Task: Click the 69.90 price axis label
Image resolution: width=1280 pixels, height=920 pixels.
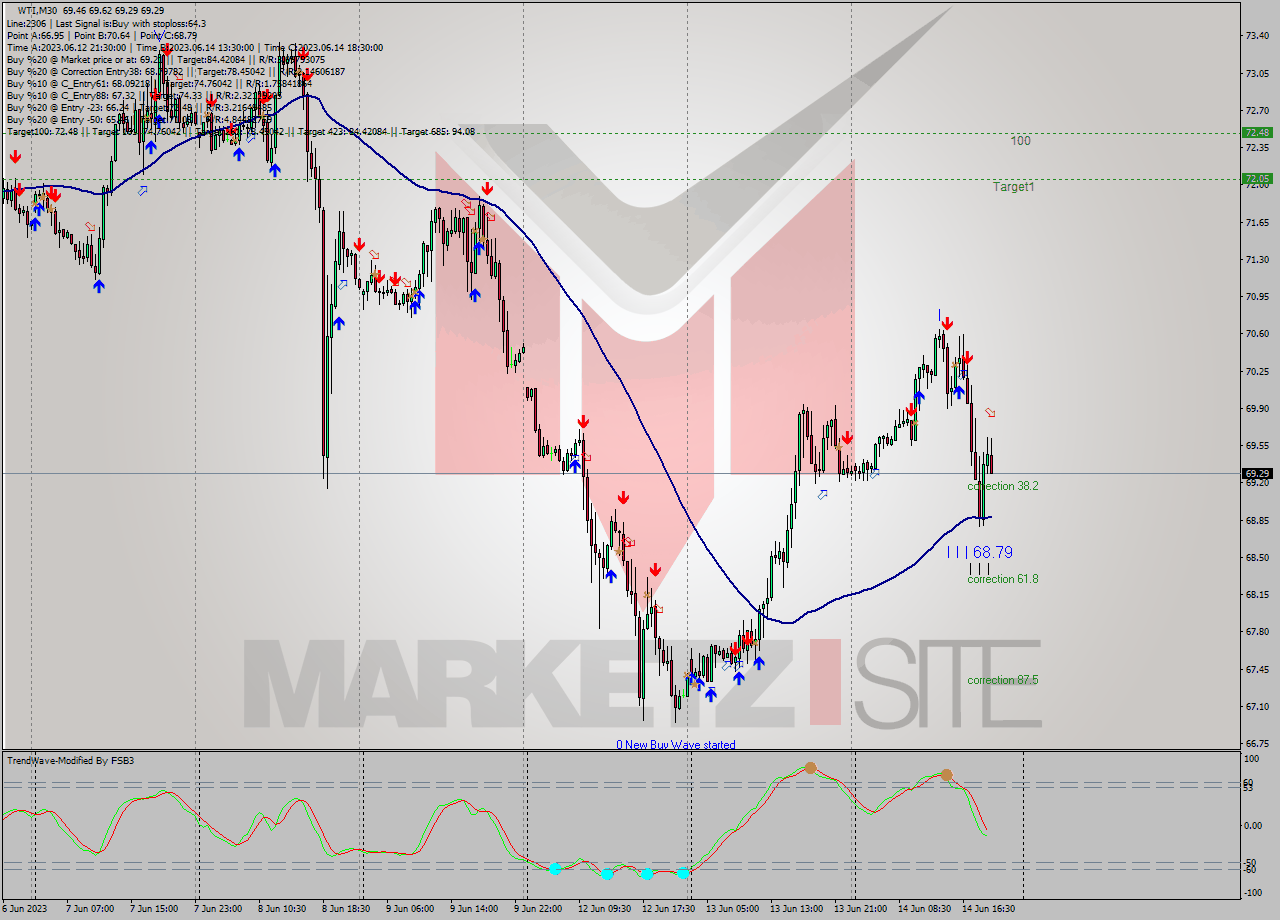Action: 1258,408
